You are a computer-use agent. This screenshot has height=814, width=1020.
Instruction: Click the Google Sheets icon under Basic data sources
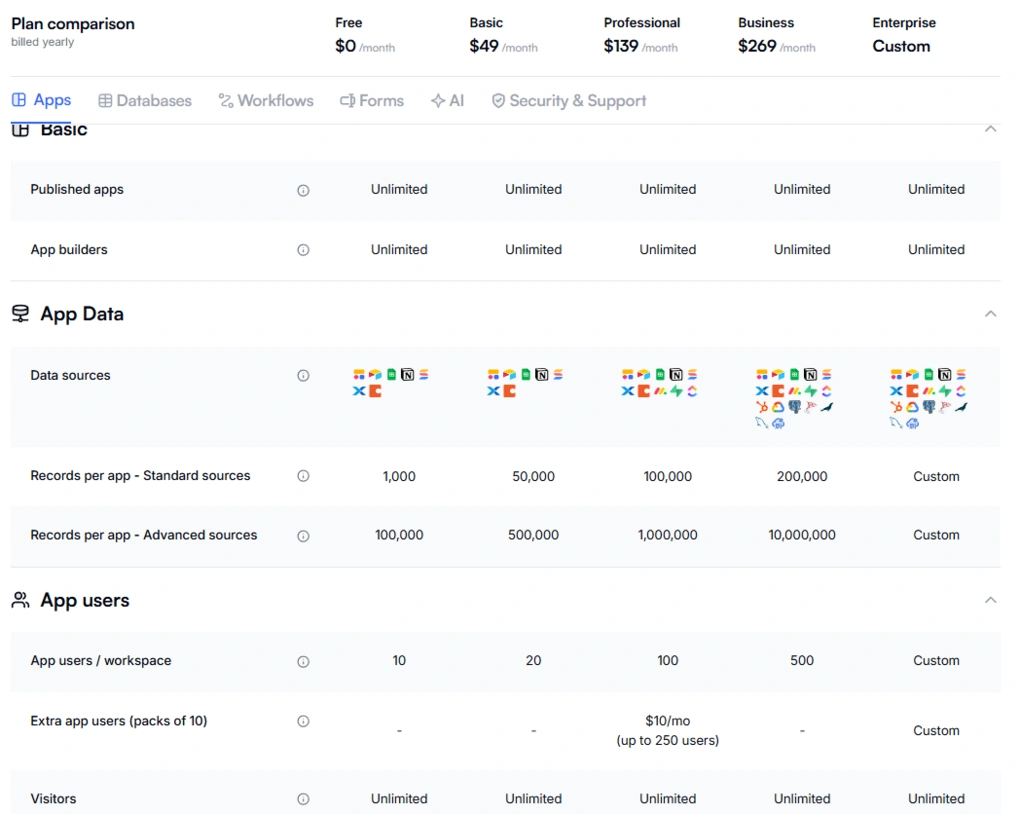(x=524, y=374)
